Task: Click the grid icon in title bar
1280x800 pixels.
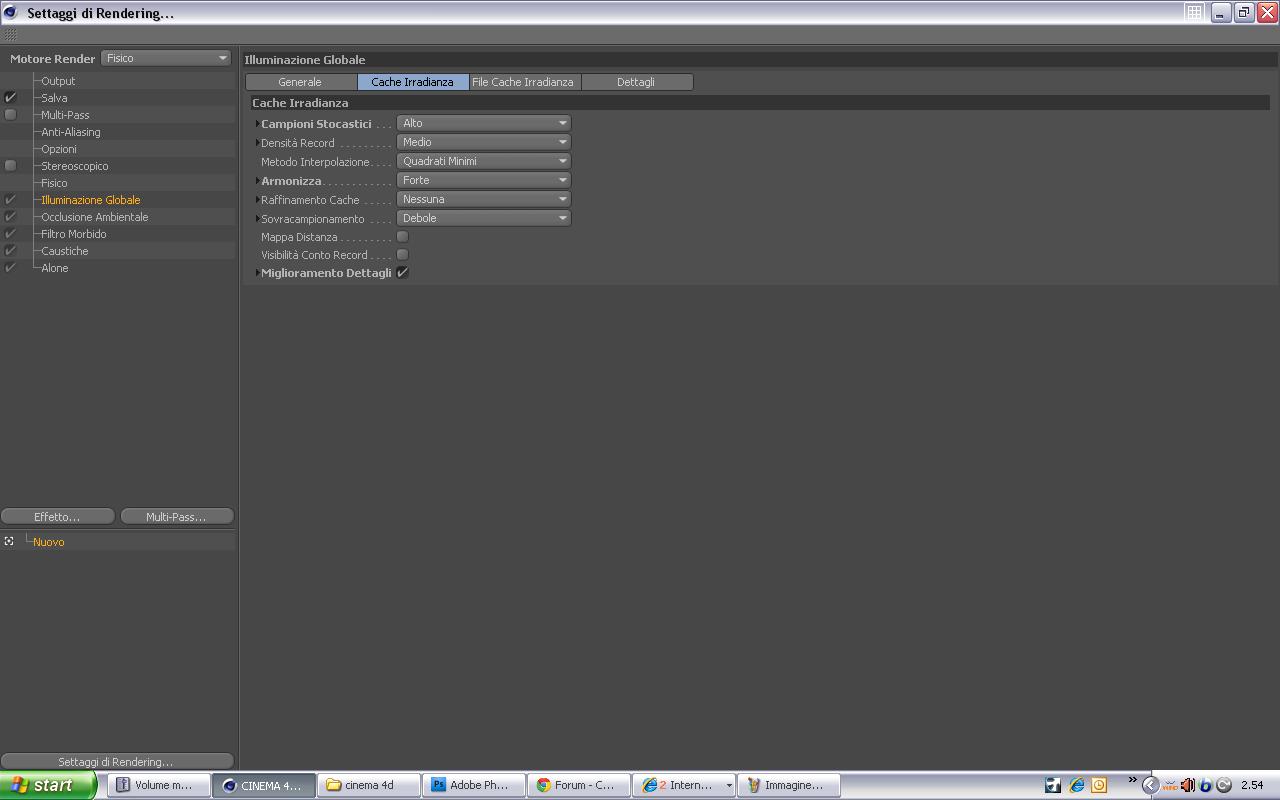Action: pos(1194,12)
